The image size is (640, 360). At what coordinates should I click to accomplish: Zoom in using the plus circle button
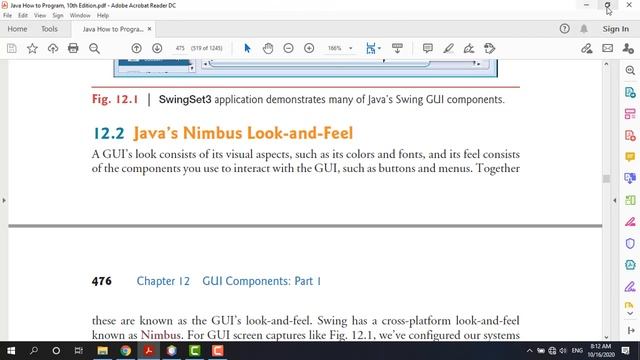(x=309, y=48)
